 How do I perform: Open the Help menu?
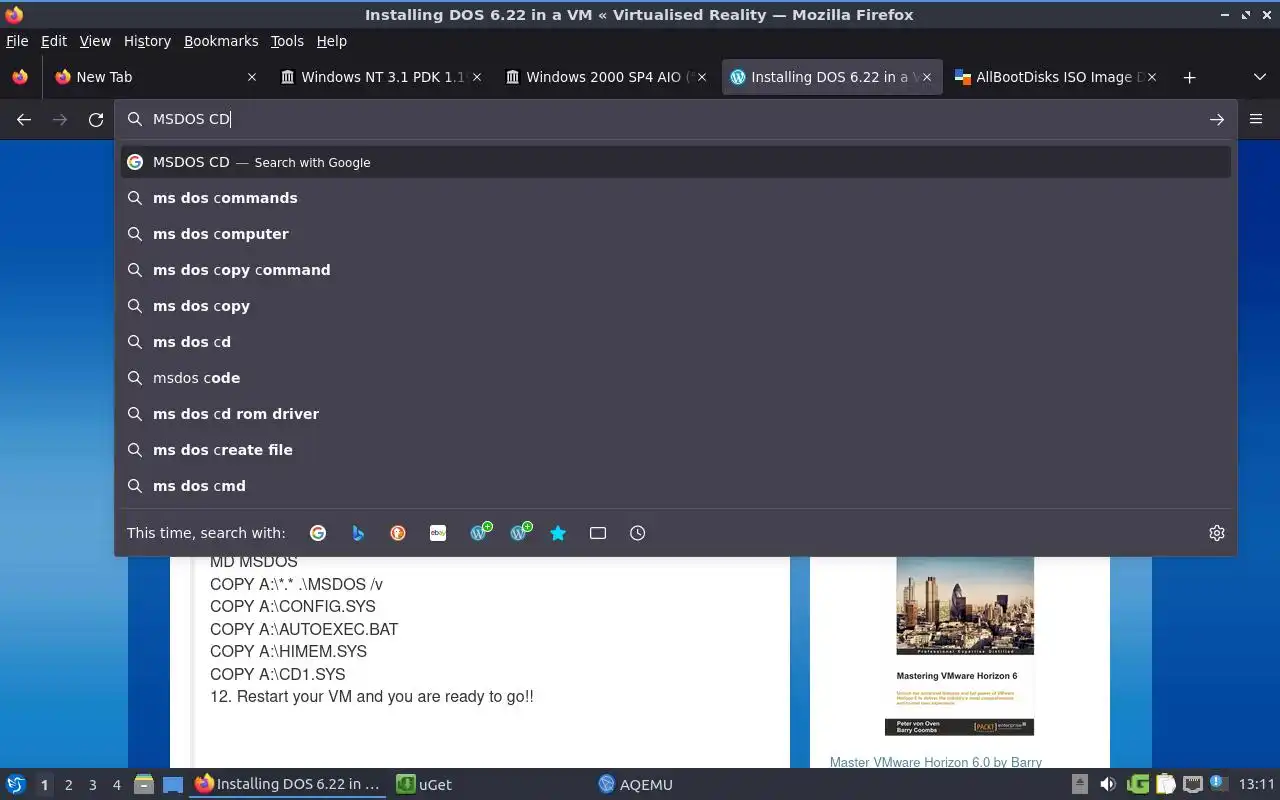[x=332, y=41]
